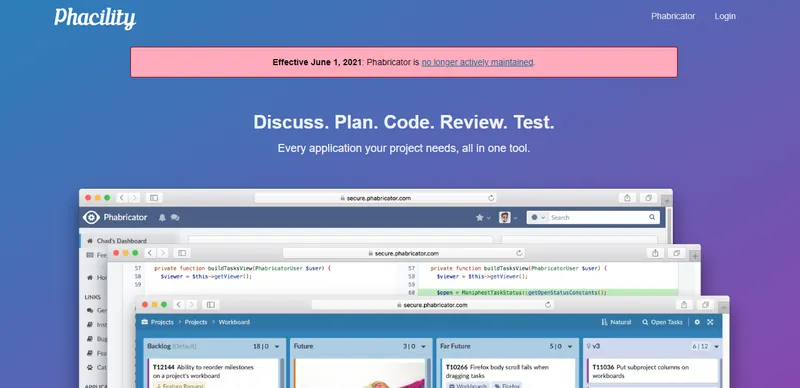Open the Open Tasks filter on the workboard
Viewport: 800px width, 388px height.
(662, 322)
